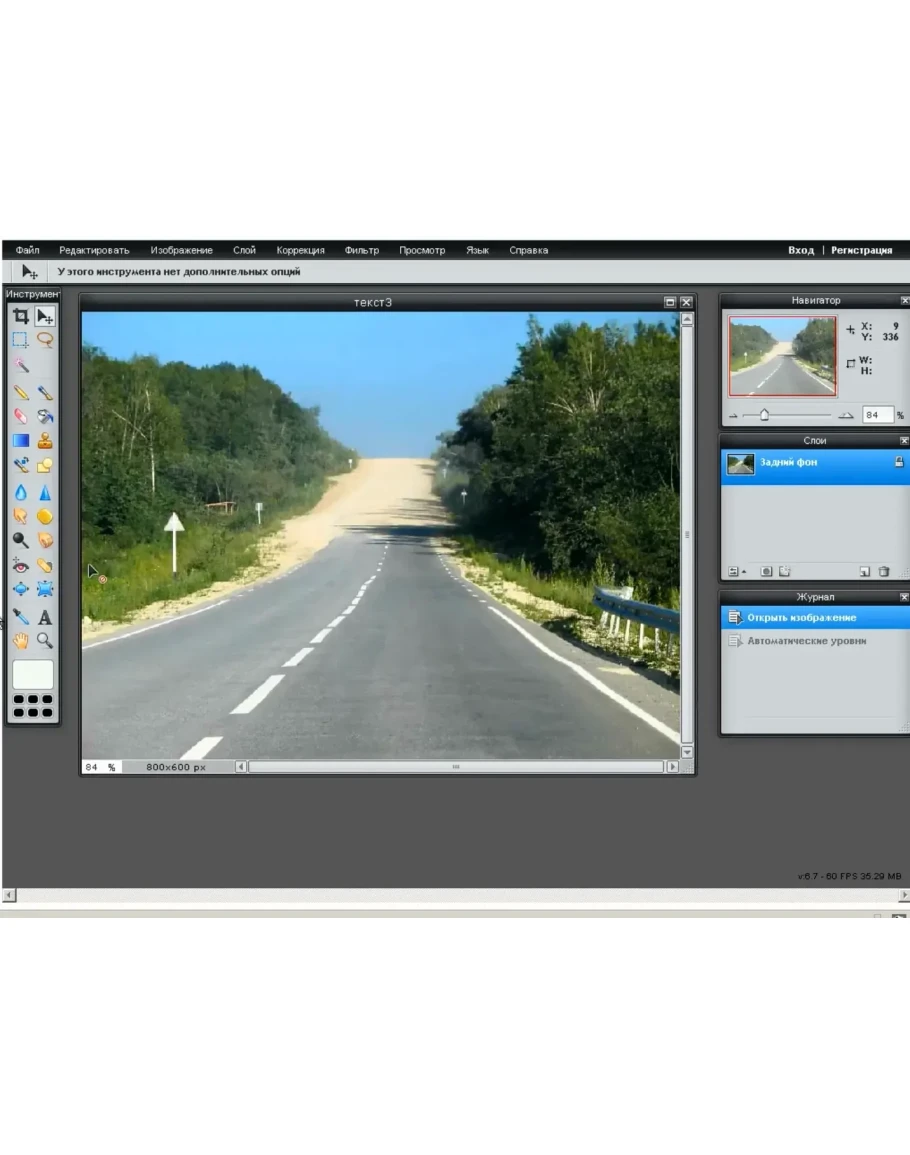910x1155 pixels.
Task: Open the Фильтр menu
Action: pos(361,250)
